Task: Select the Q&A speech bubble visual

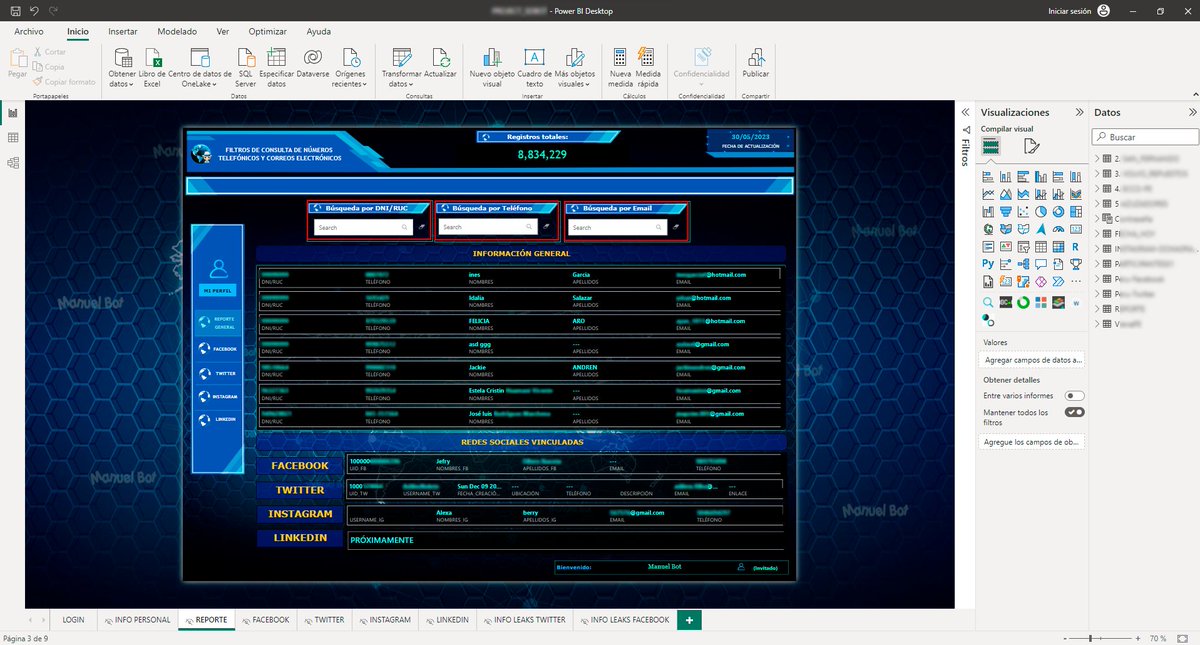Action: pyautogui.click(x=1041, y=264)
